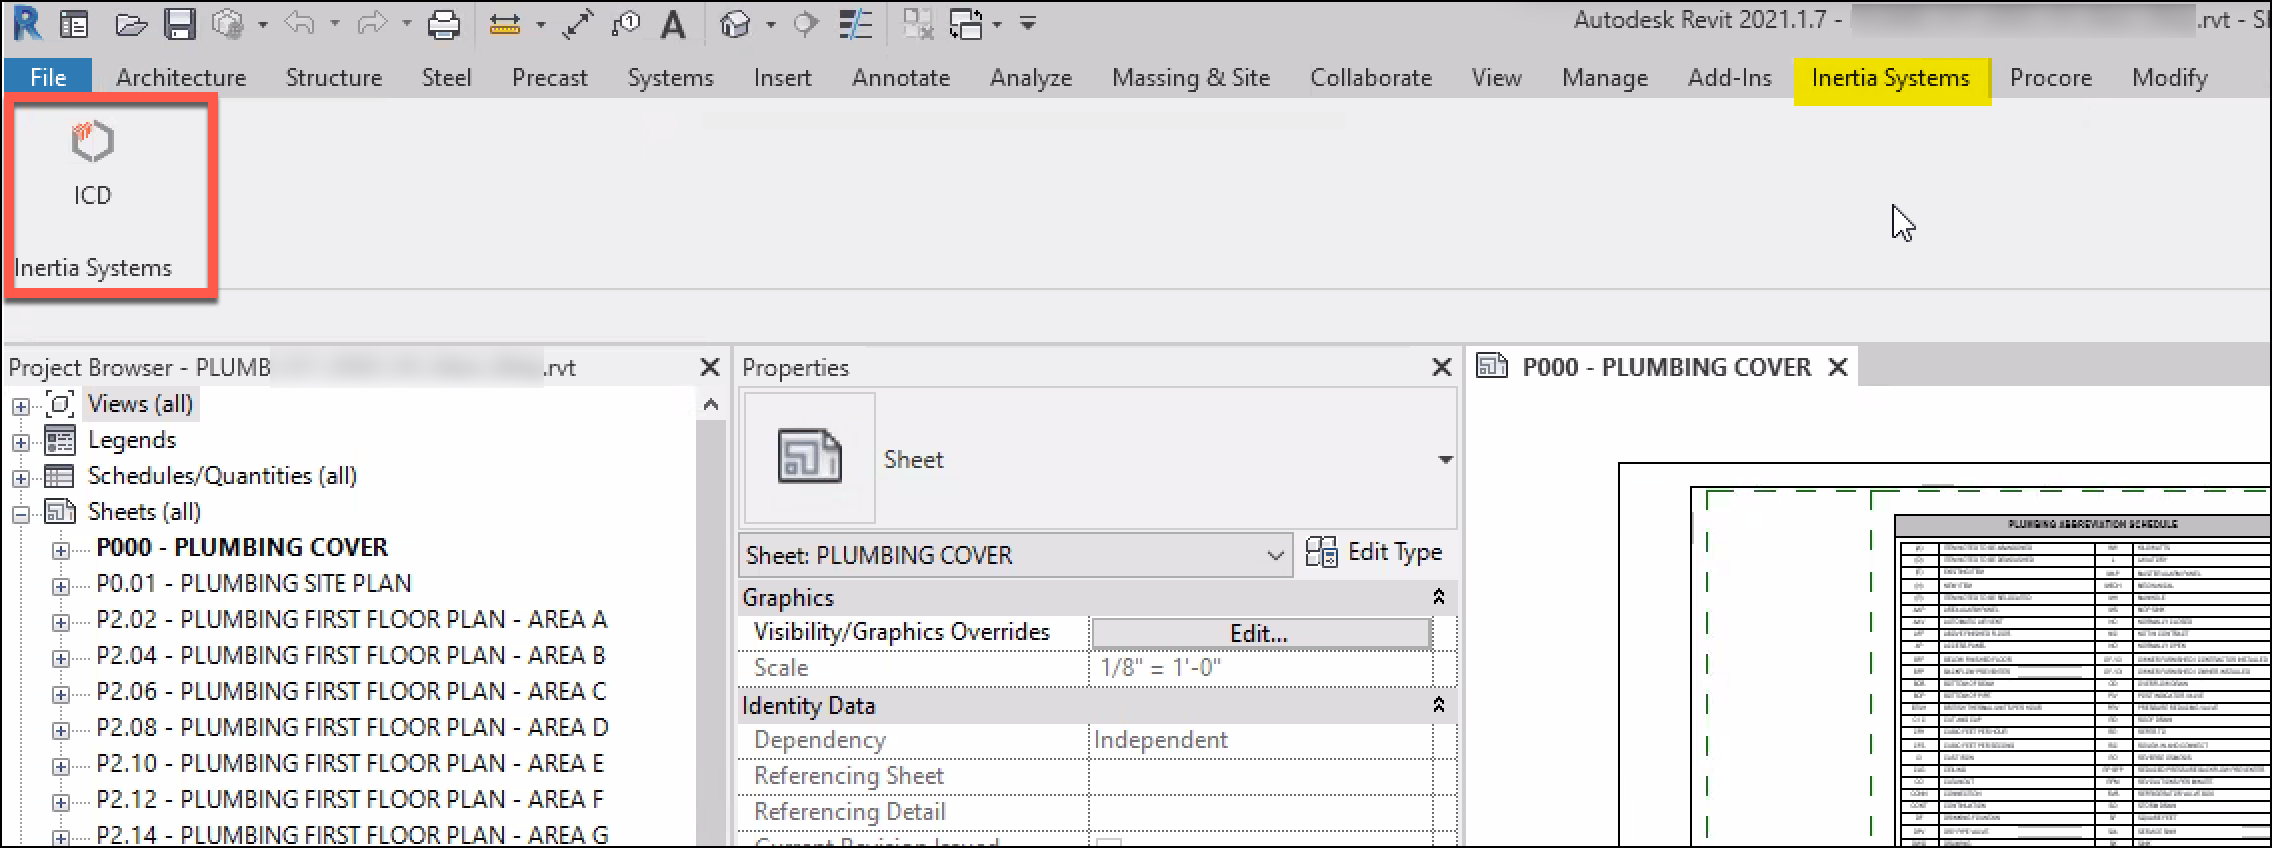Switch to the Annotate ribbon tab

[901, 78]
